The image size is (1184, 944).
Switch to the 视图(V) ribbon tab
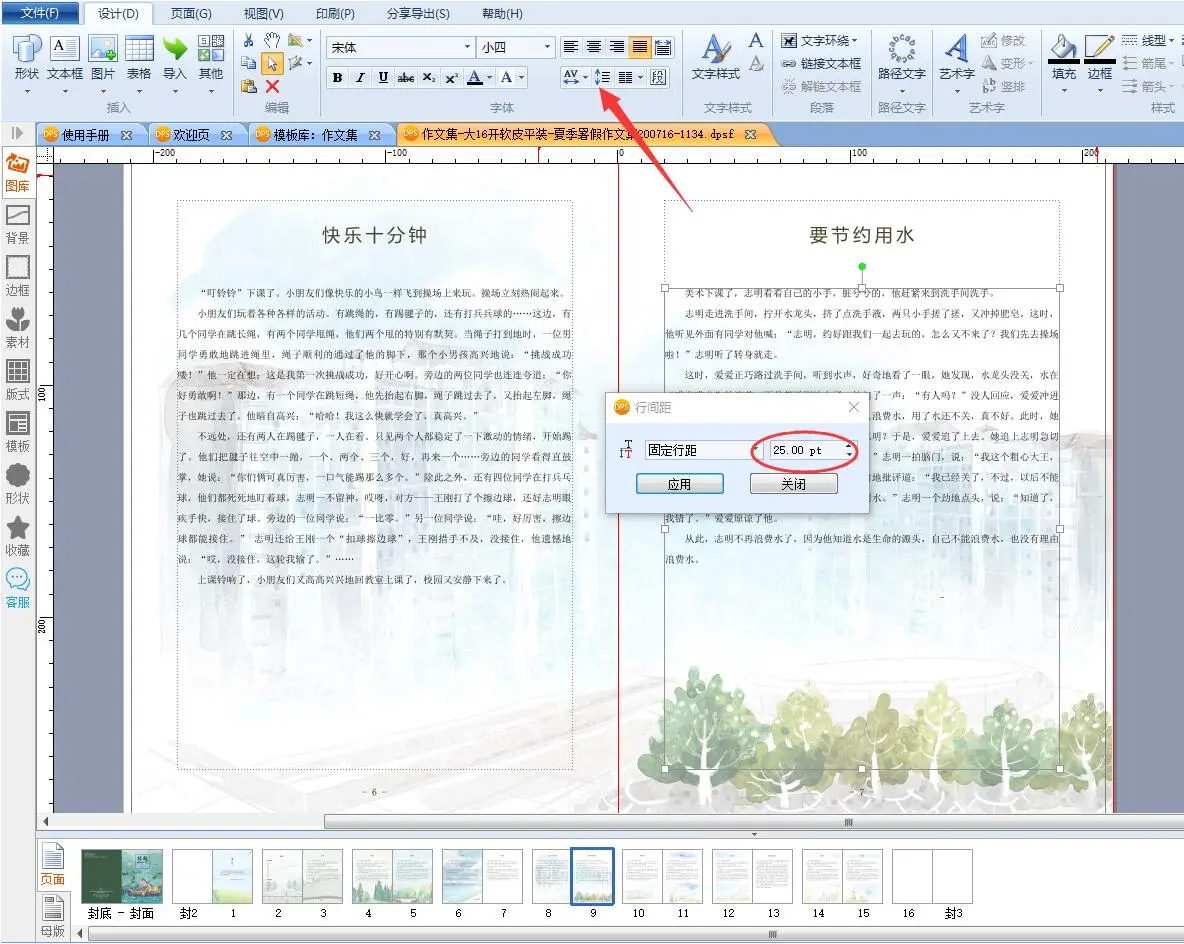(263, 14)
